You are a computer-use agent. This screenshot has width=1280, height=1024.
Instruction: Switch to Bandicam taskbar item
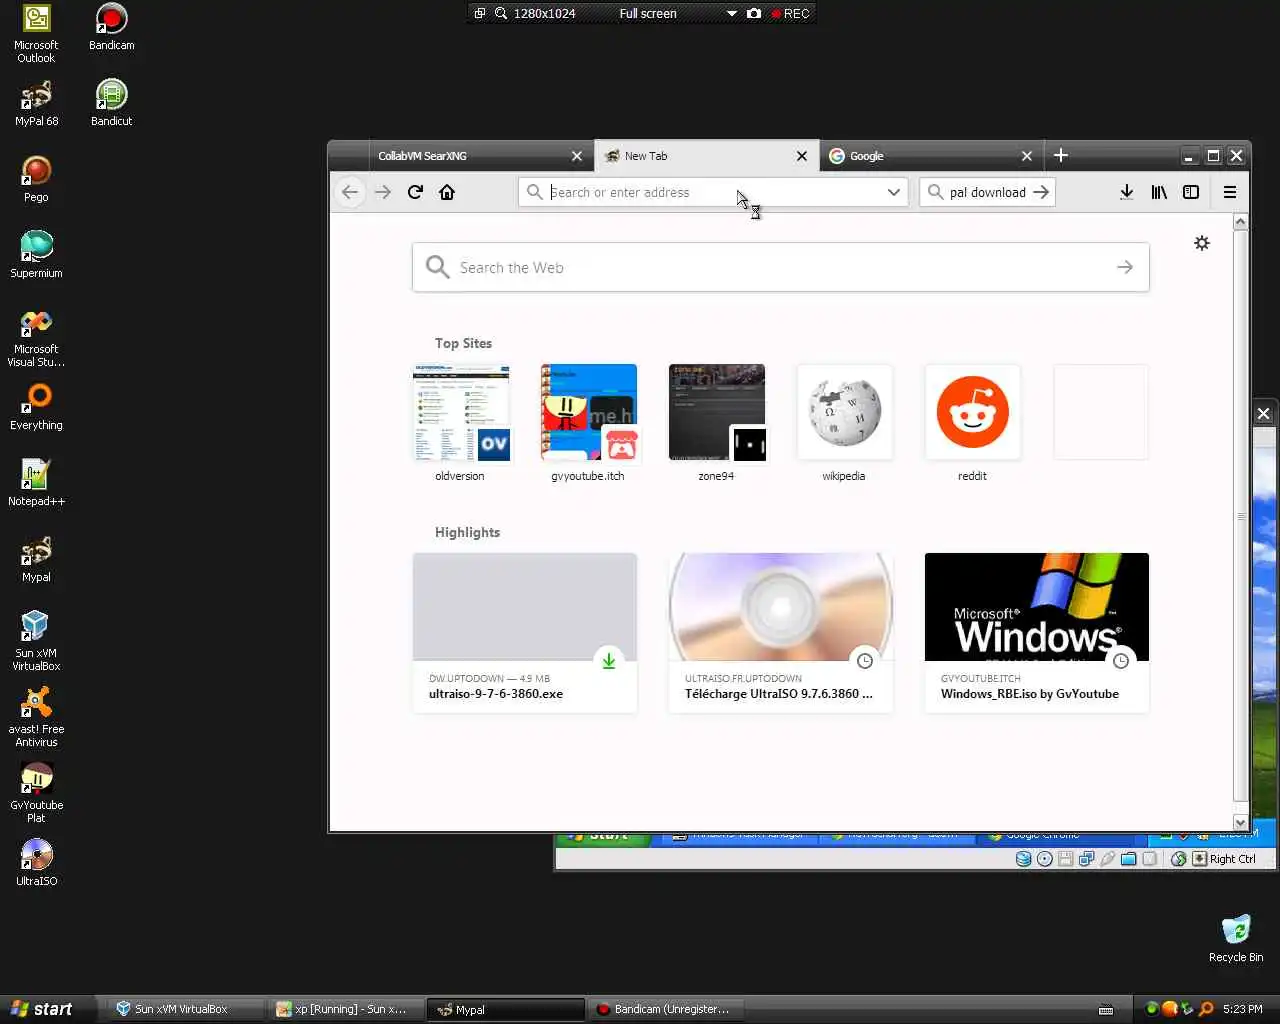[665, 1009]
